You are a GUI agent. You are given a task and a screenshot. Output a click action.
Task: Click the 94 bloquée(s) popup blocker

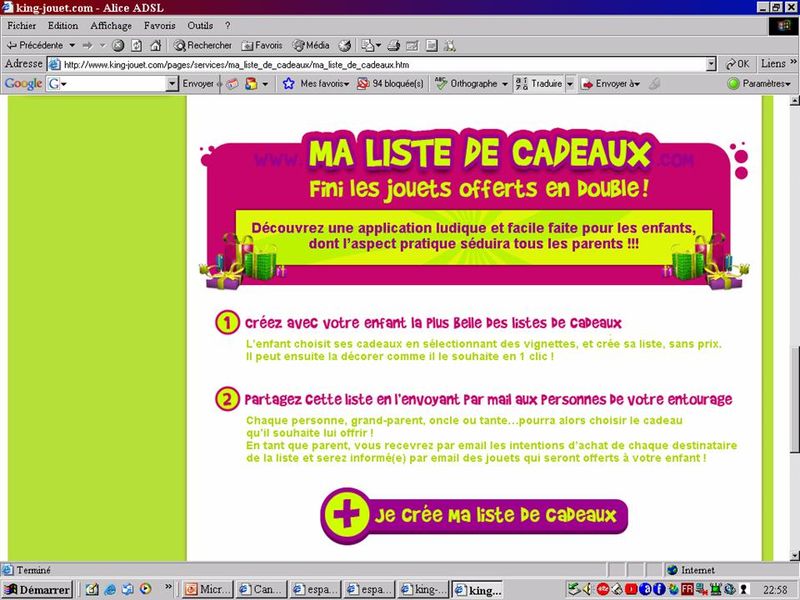pyautogui.click(x=390, y=84)
